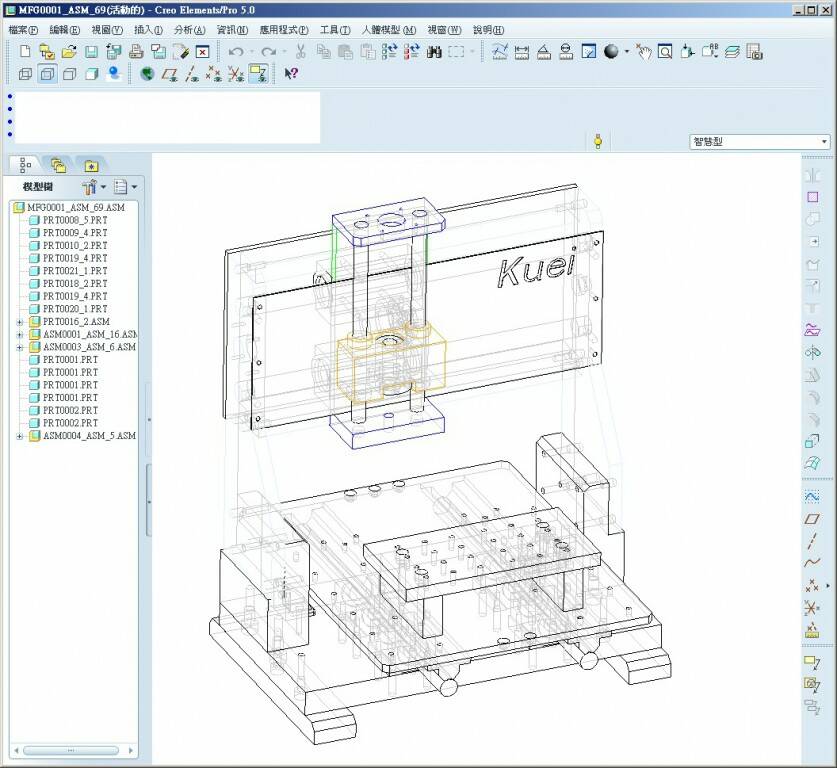Toggle datum axis display
837x768 pixels.
click(191, 73)
